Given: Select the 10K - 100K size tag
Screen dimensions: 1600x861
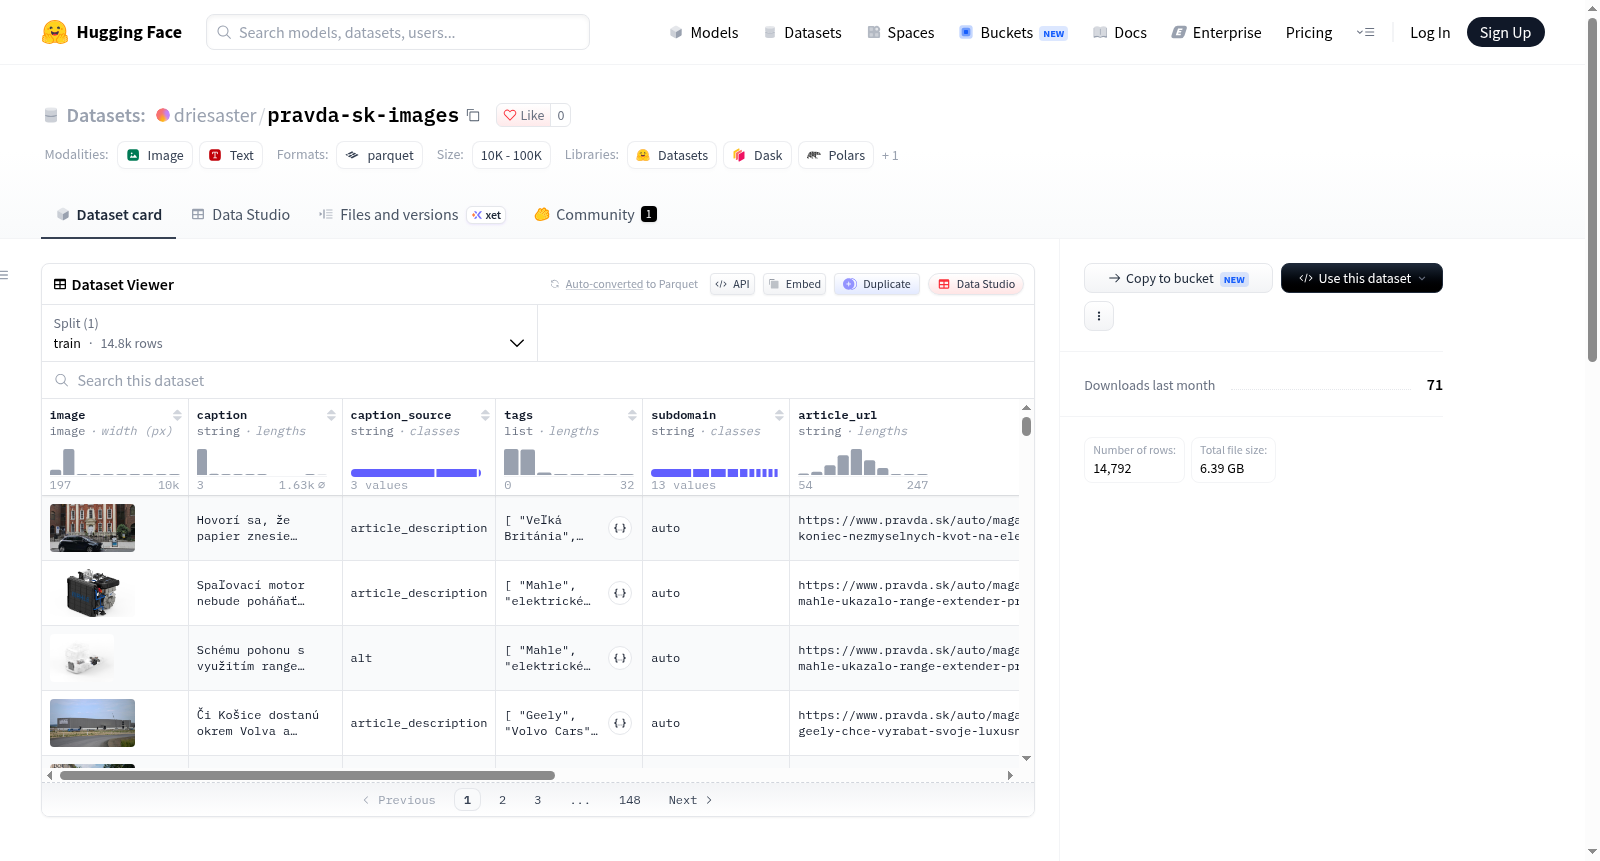Looking at the screenshot, I should click(511, 155).
